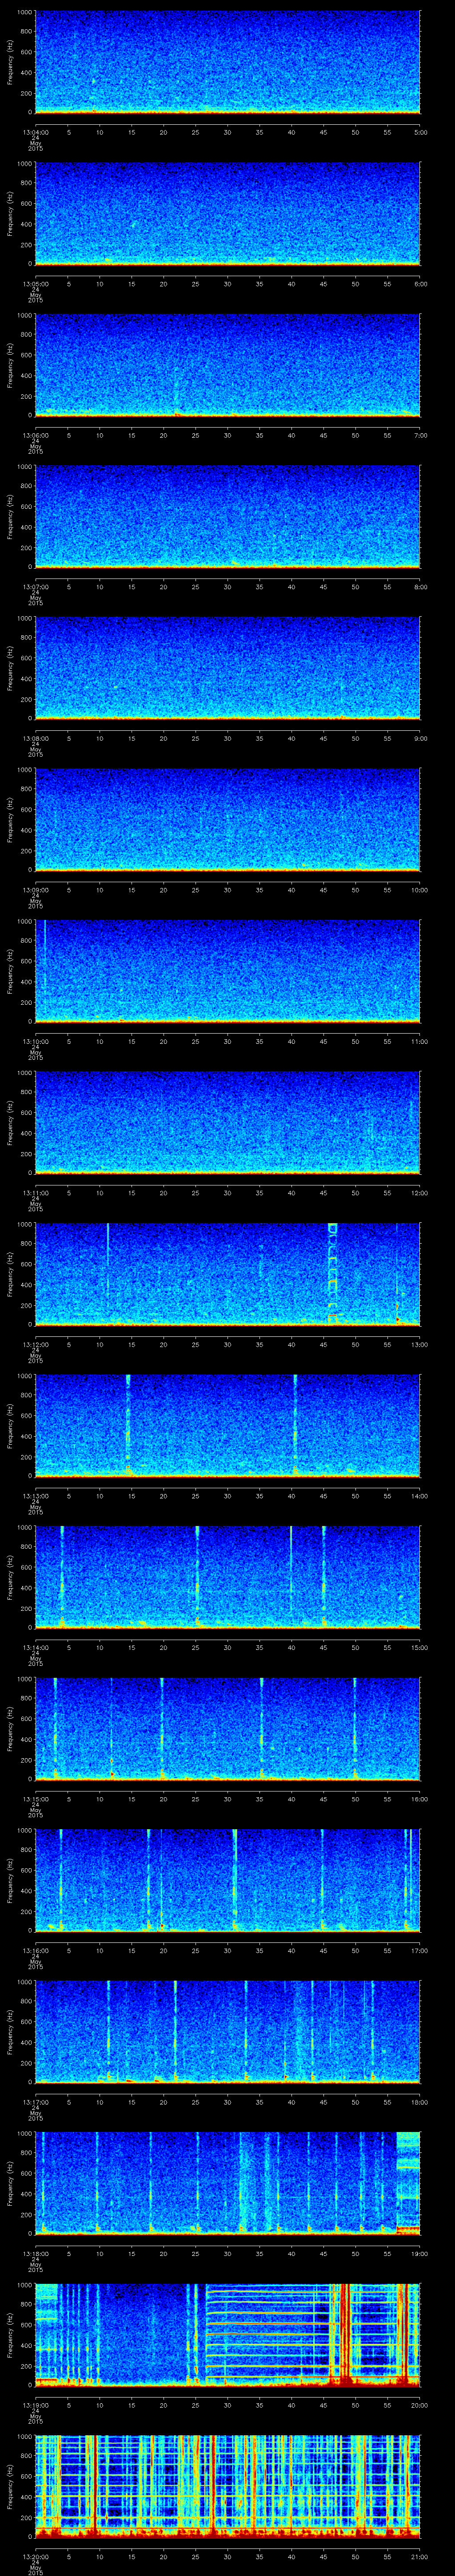This screenshot has width=455, height=2576.
Task: Click the "13:12:00" start time label
Action: pyautogui.click(x=35, y=1344)
